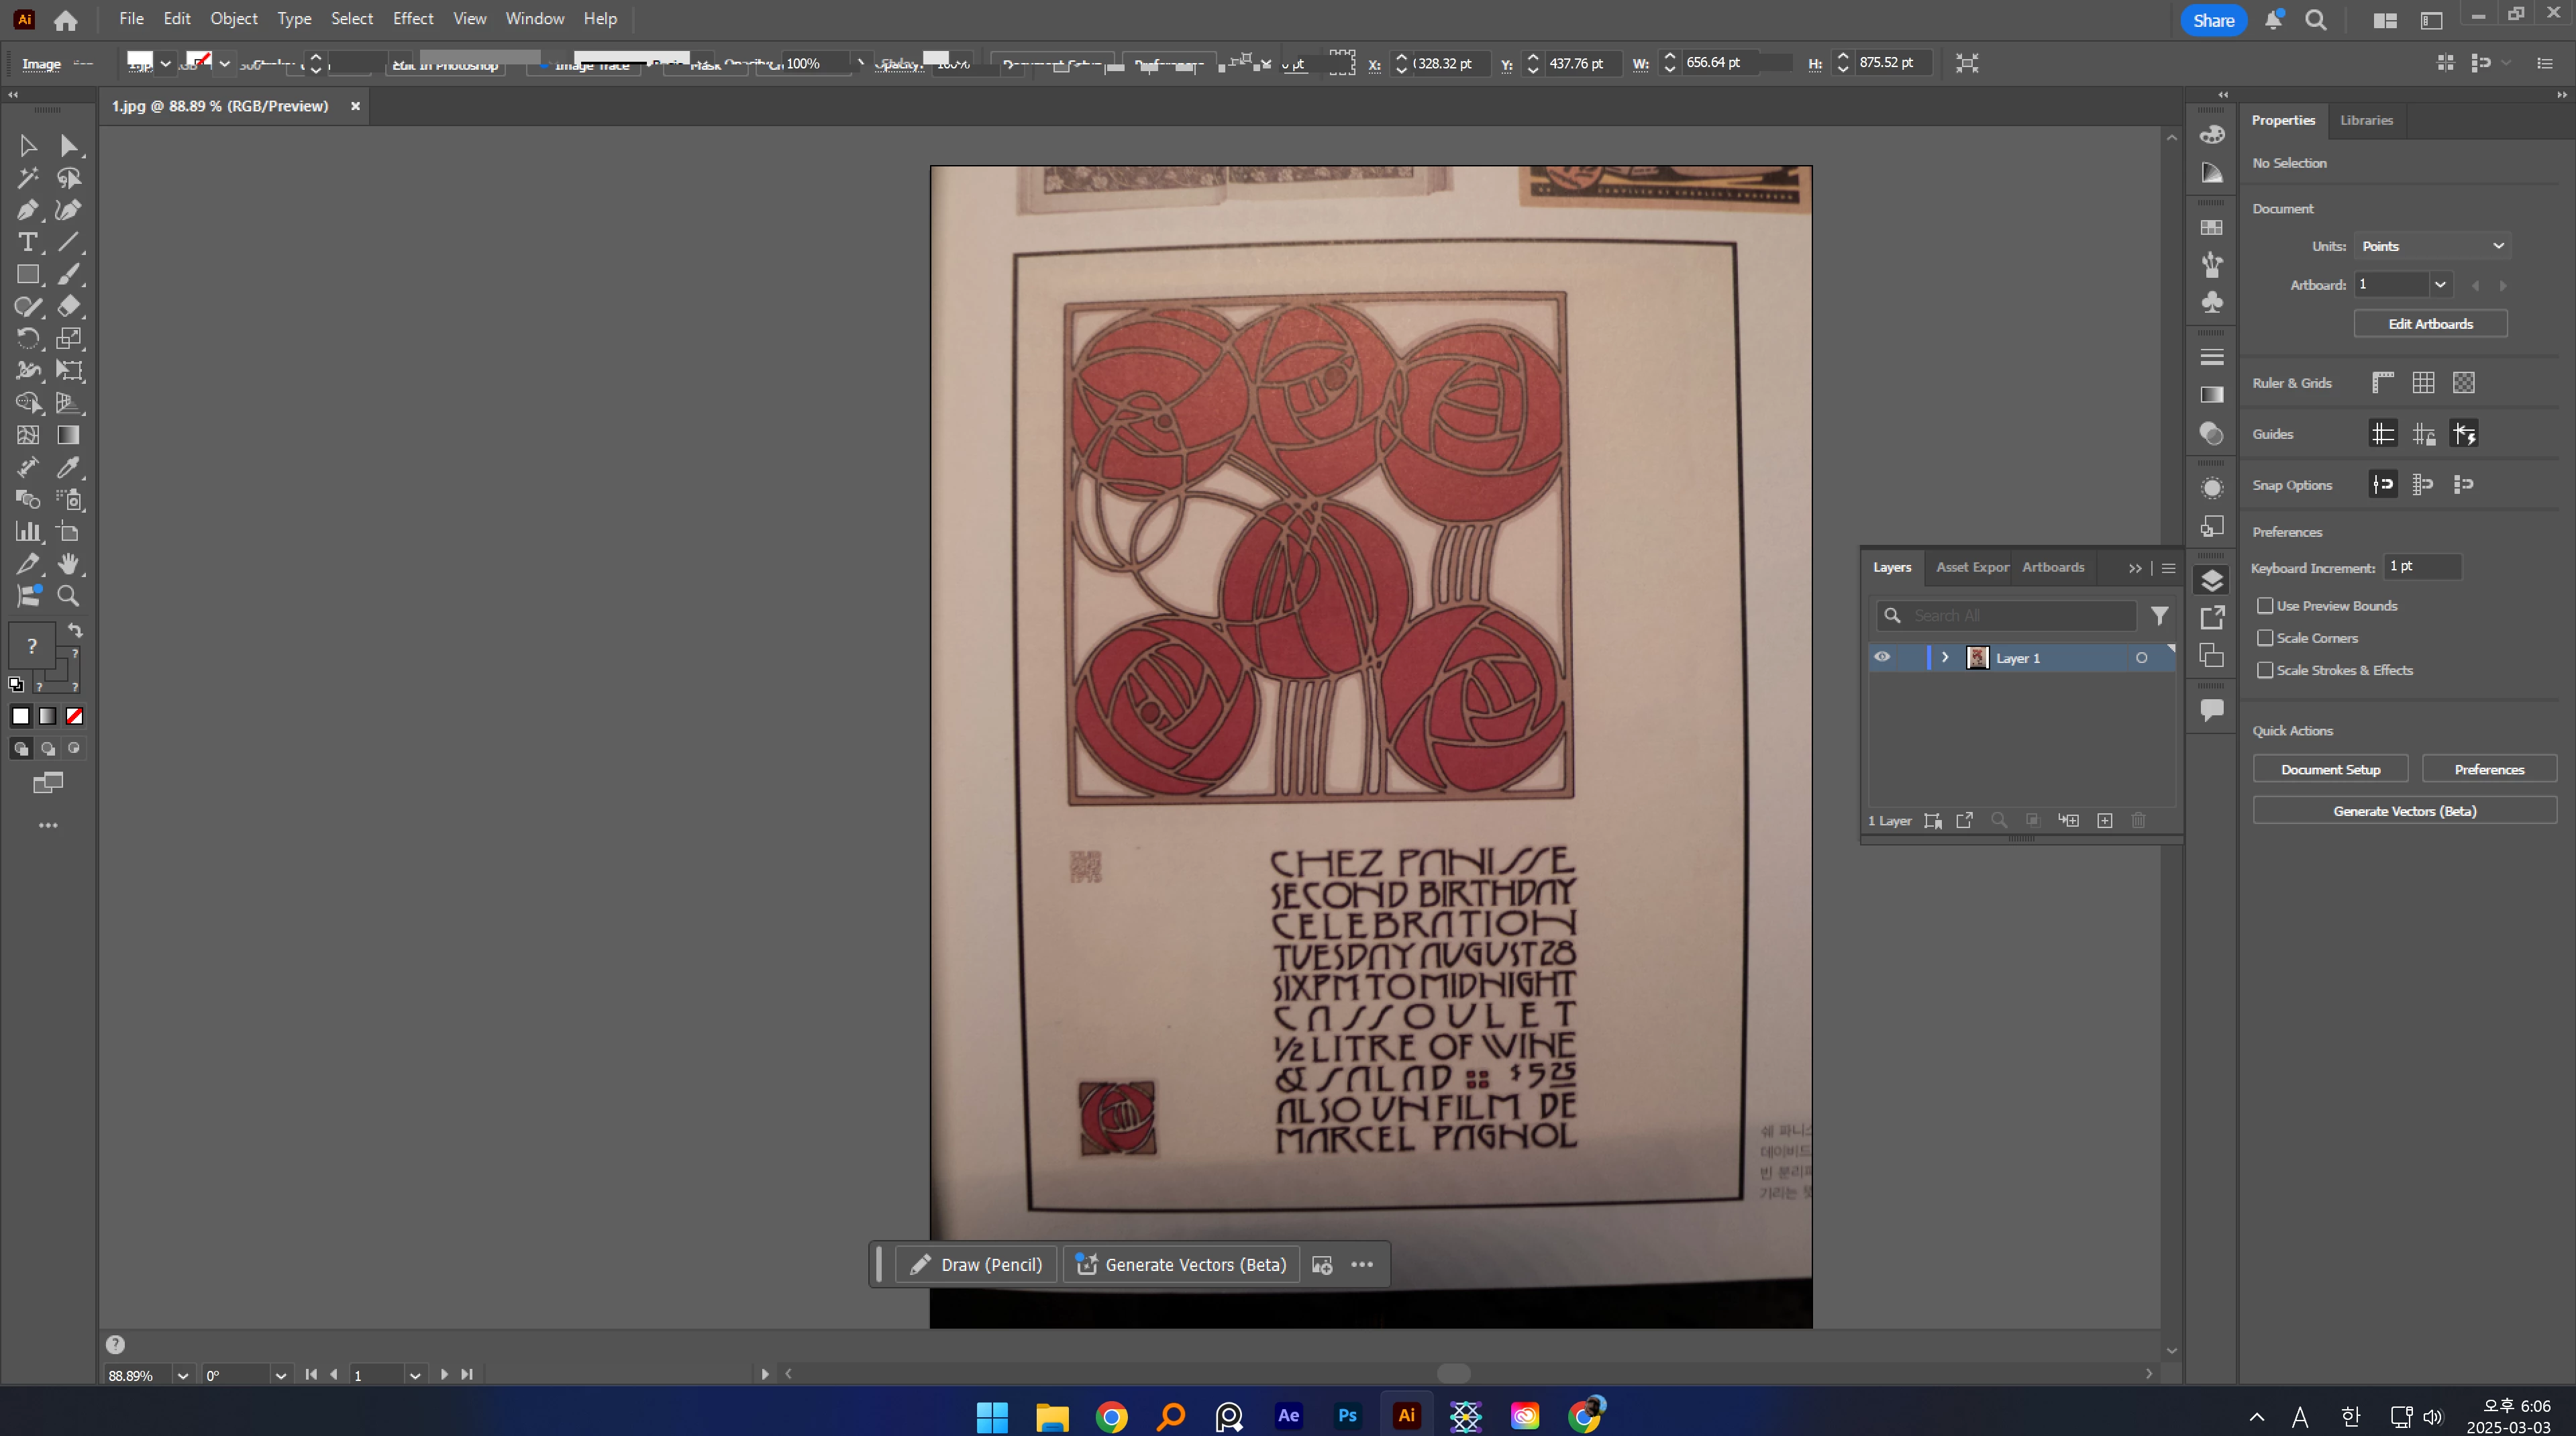Expand Layer 1 contents
2576x1436 pixels.
tap(1945, 658)
